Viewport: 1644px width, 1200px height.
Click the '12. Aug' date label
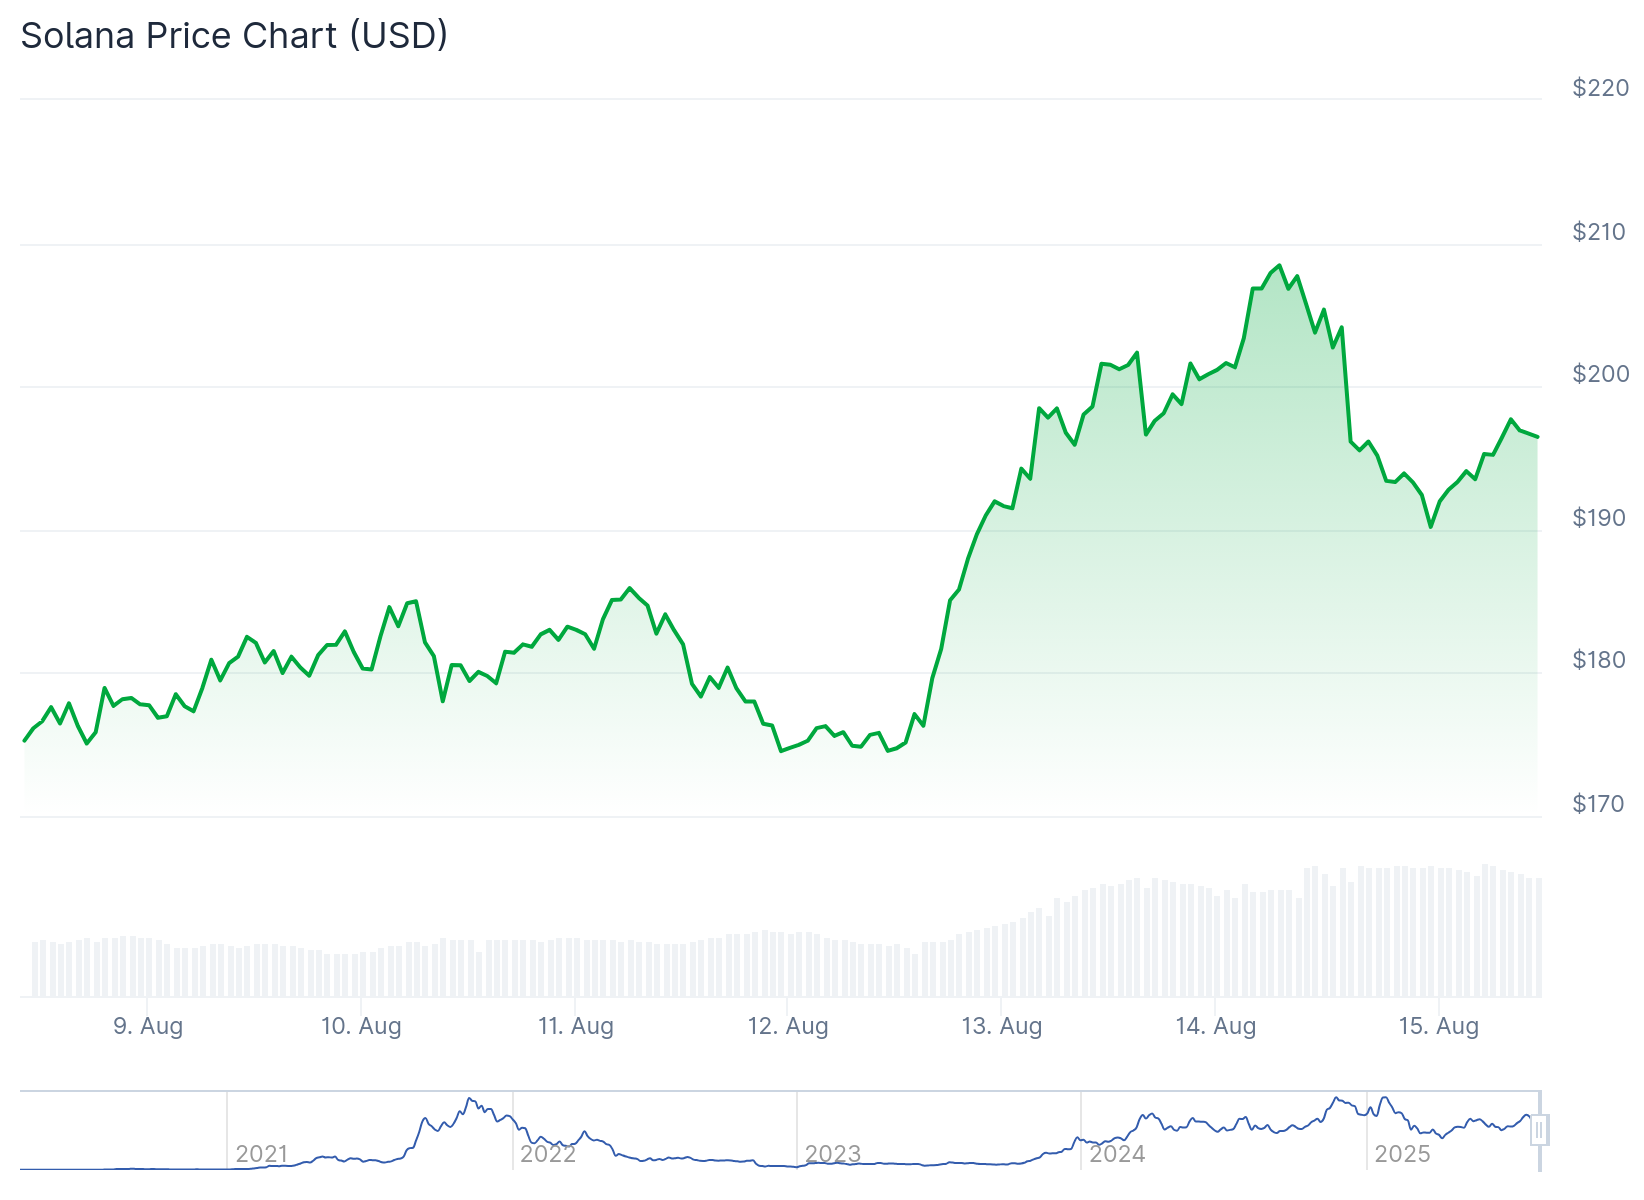(x=788, y=1026)
